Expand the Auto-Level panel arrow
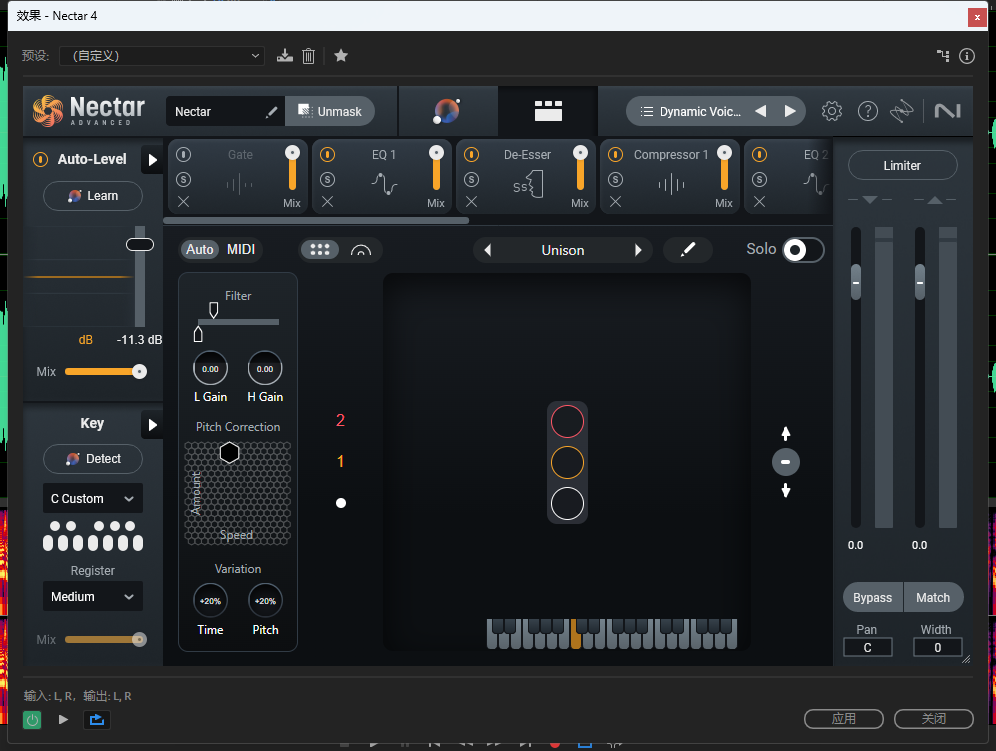Screen dimensions: 996x751 click(152, 159)
